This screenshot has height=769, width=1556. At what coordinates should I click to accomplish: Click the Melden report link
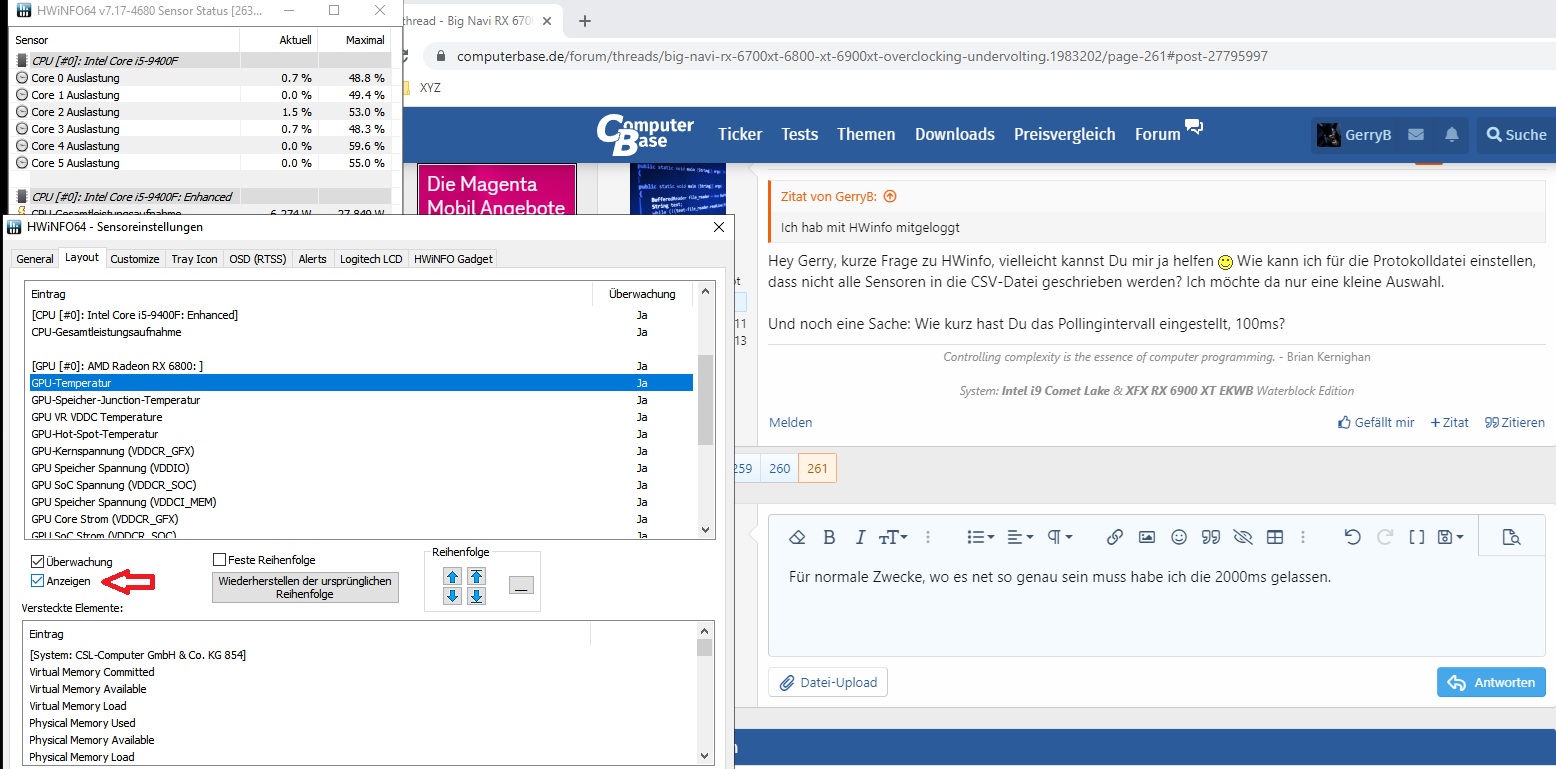point(790,422)
